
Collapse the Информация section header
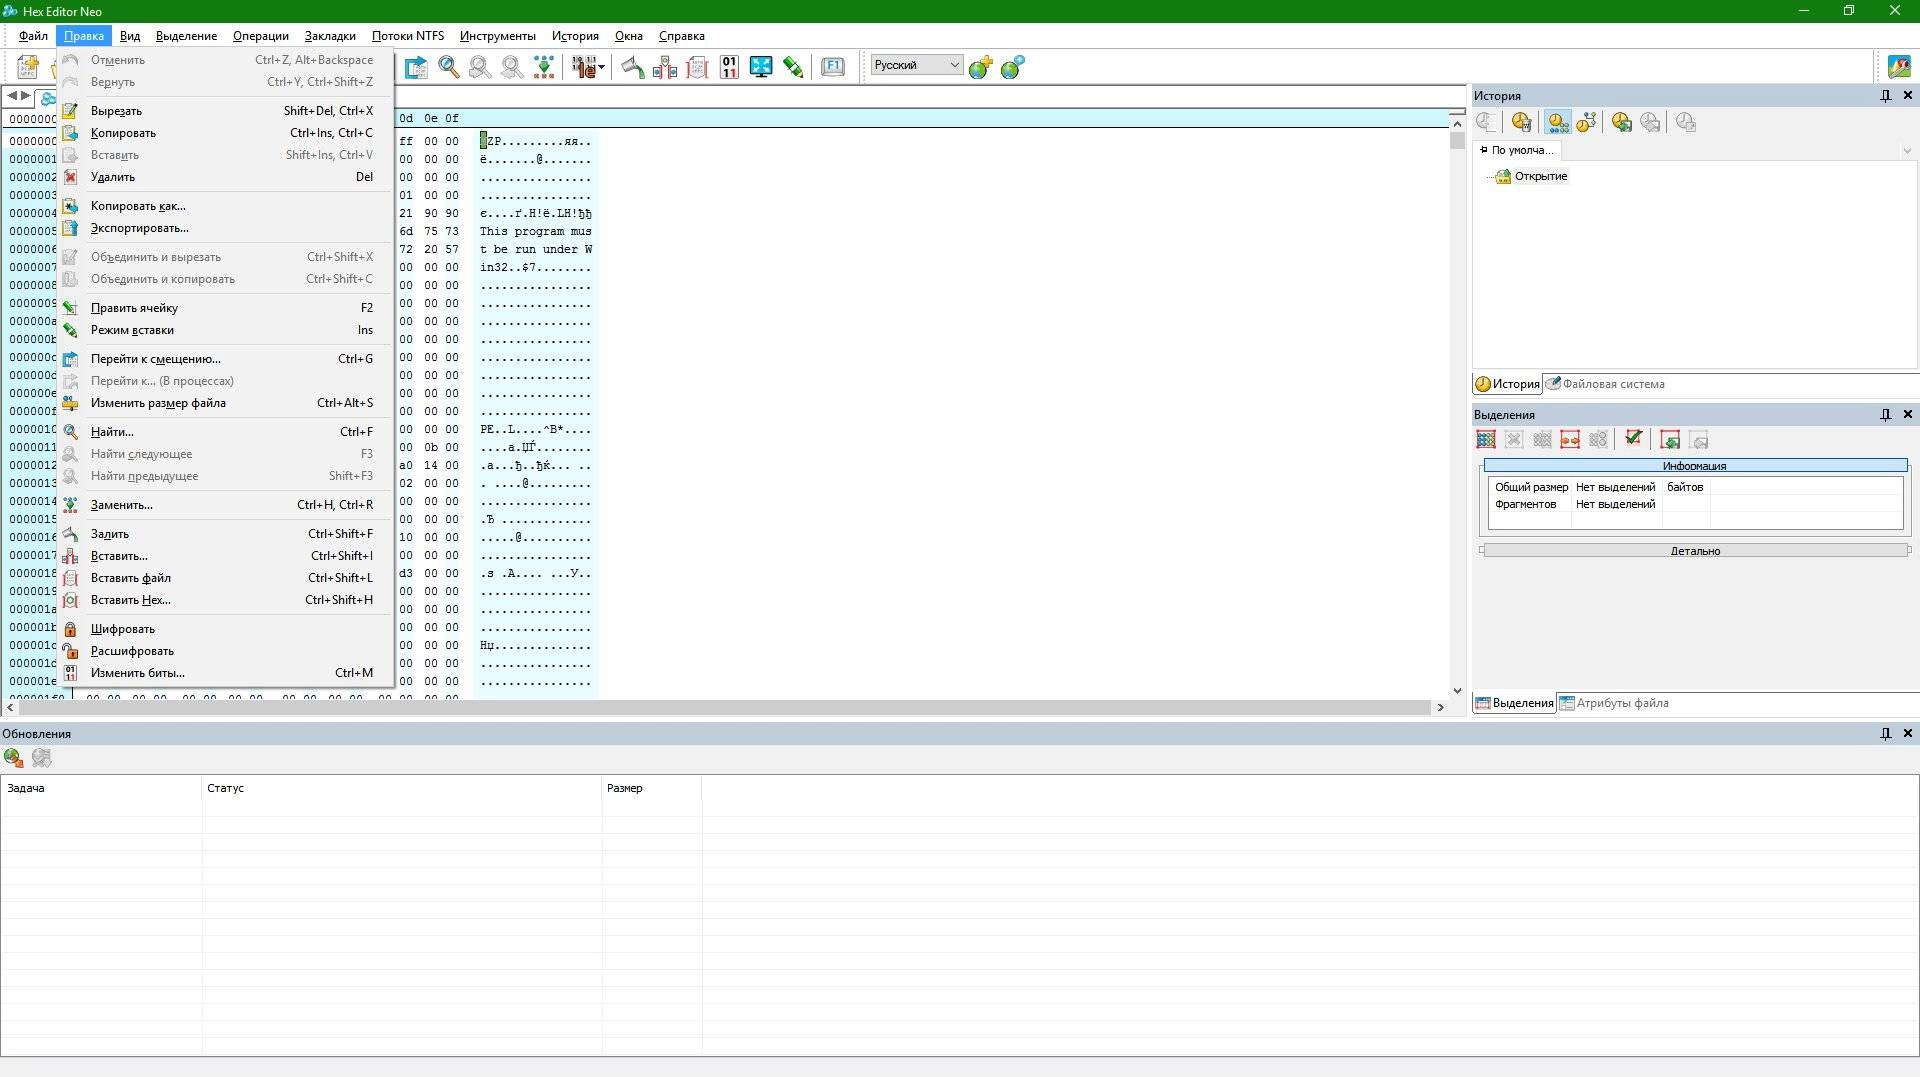(x=1695, y=465)
